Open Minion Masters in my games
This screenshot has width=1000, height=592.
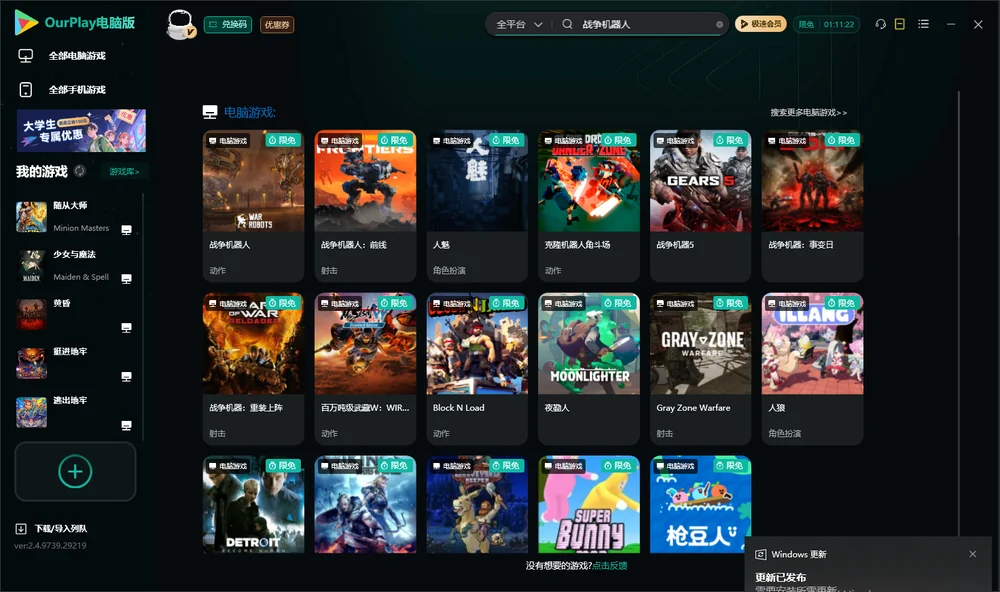[x=73, y=216]
